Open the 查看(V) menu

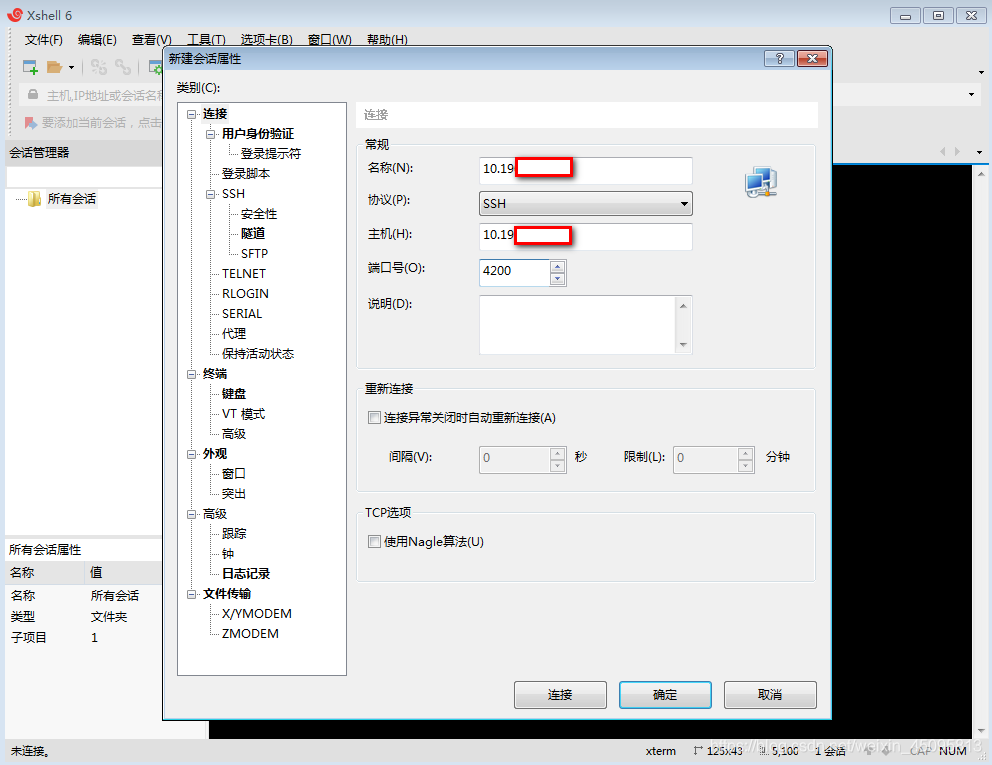pyautogui.click(x=151, y=40)
